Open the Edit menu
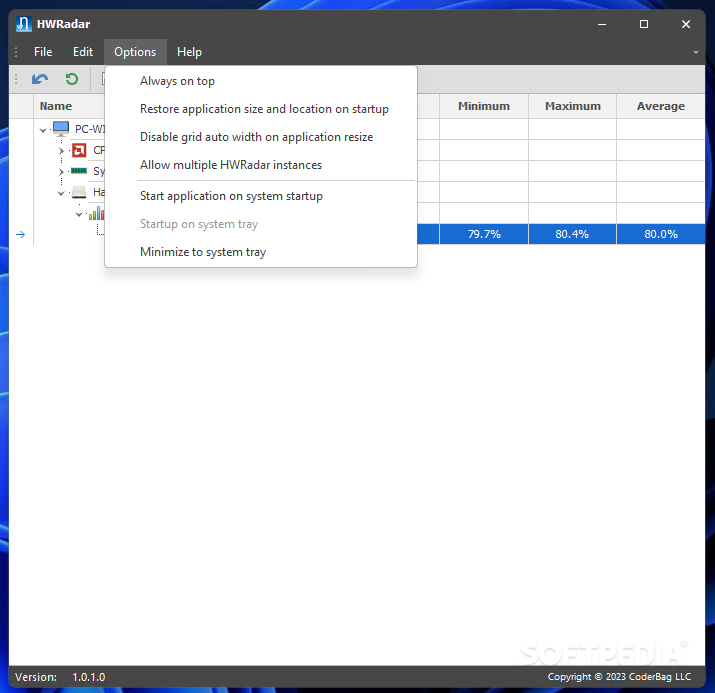Viewport: 715px width, 693px height. (x=83, y=52)
